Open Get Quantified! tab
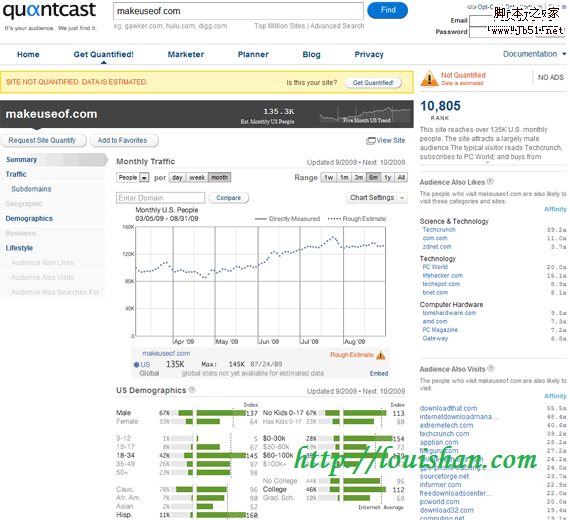 104,55
